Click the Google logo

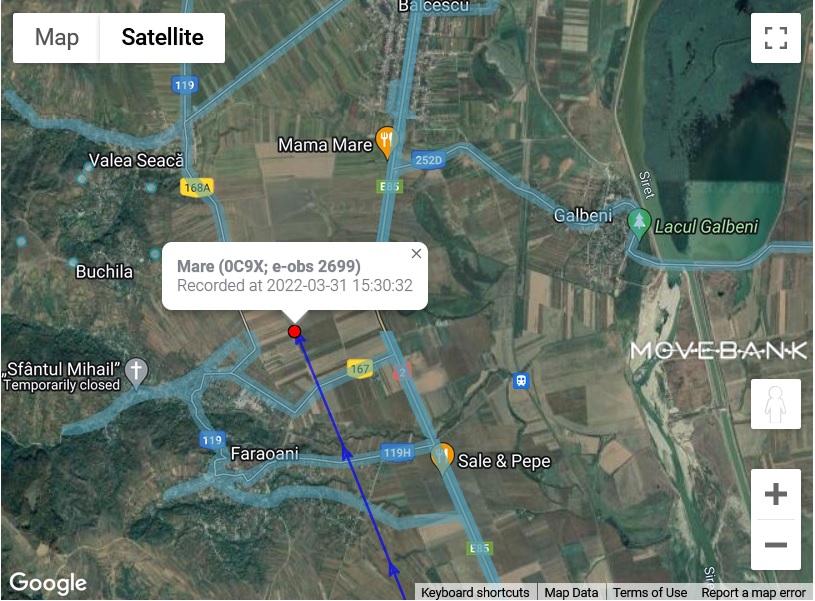[48, 583]
